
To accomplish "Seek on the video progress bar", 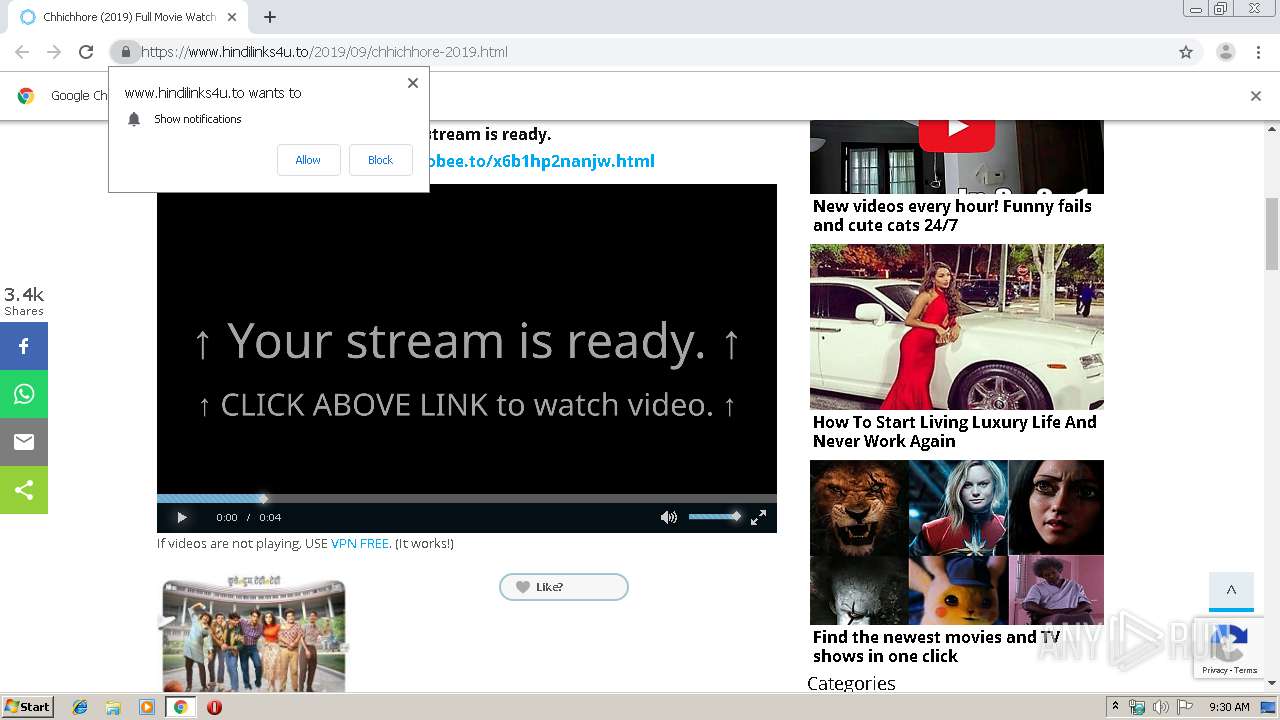I will tap(467, 498).
